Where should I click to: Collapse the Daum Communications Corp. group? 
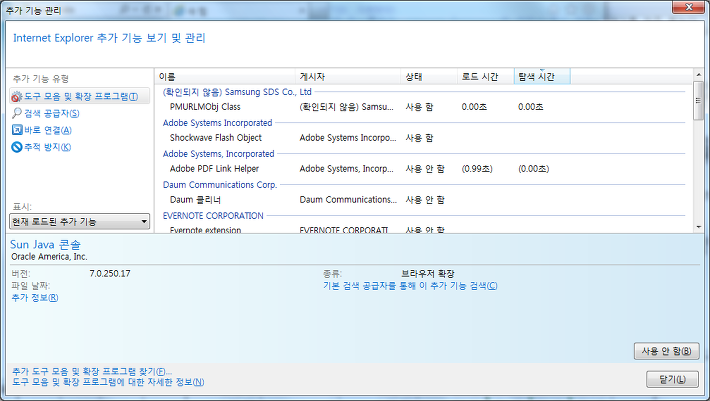(220, 185)
